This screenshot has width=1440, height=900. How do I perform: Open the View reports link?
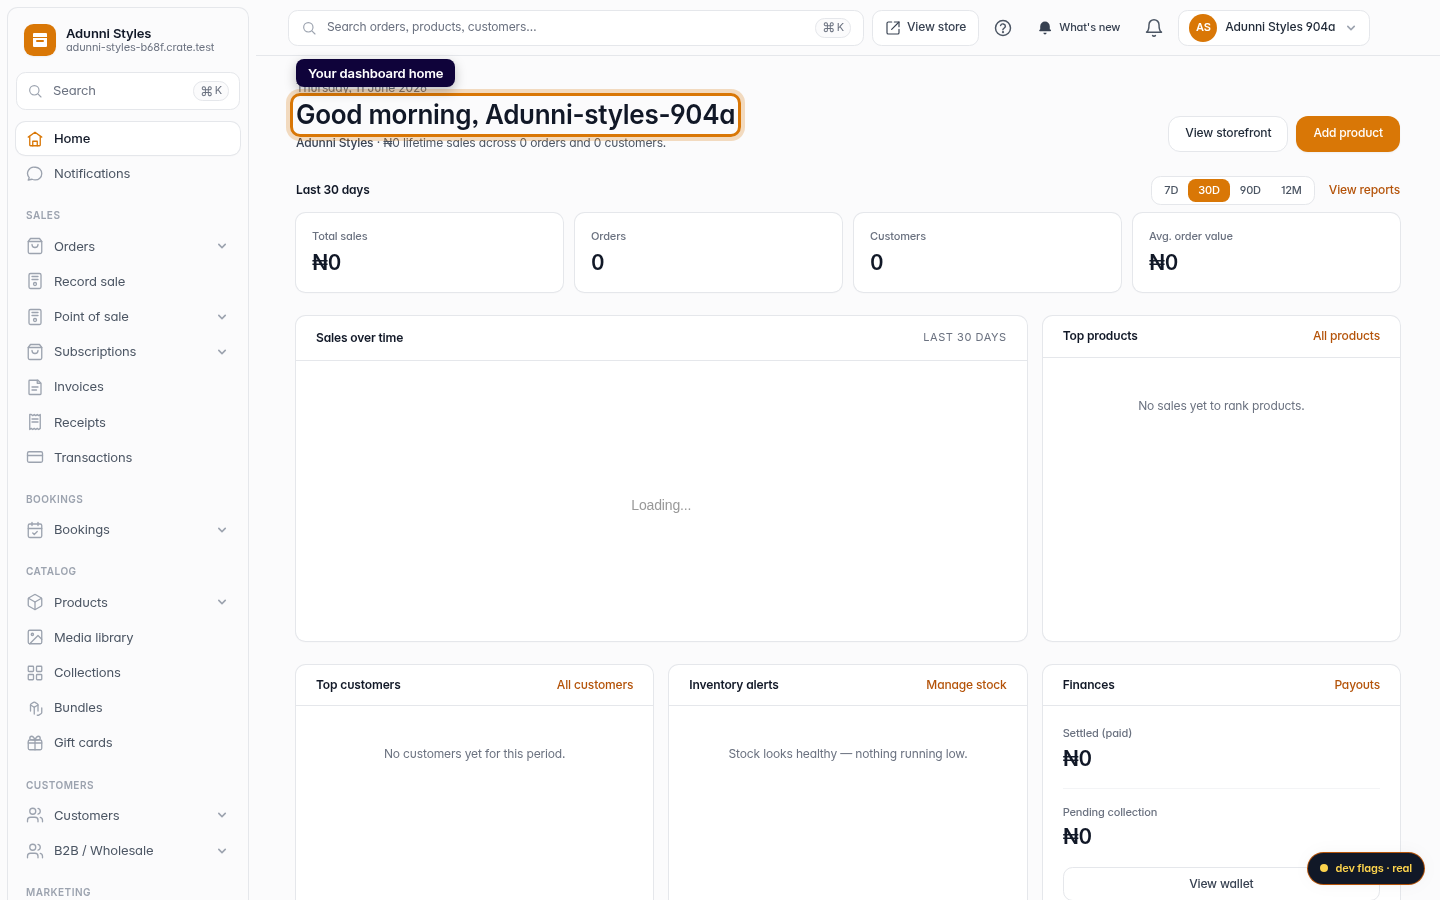coord(1364,190)
